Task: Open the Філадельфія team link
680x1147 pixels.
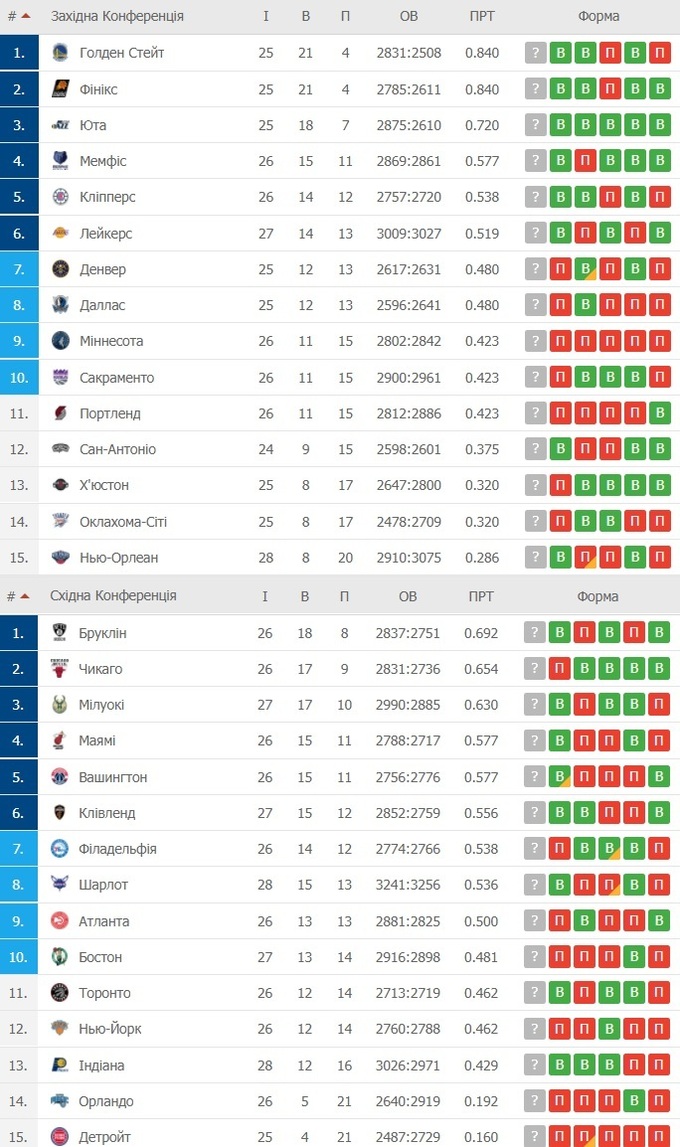Action: tap(117, 849)
